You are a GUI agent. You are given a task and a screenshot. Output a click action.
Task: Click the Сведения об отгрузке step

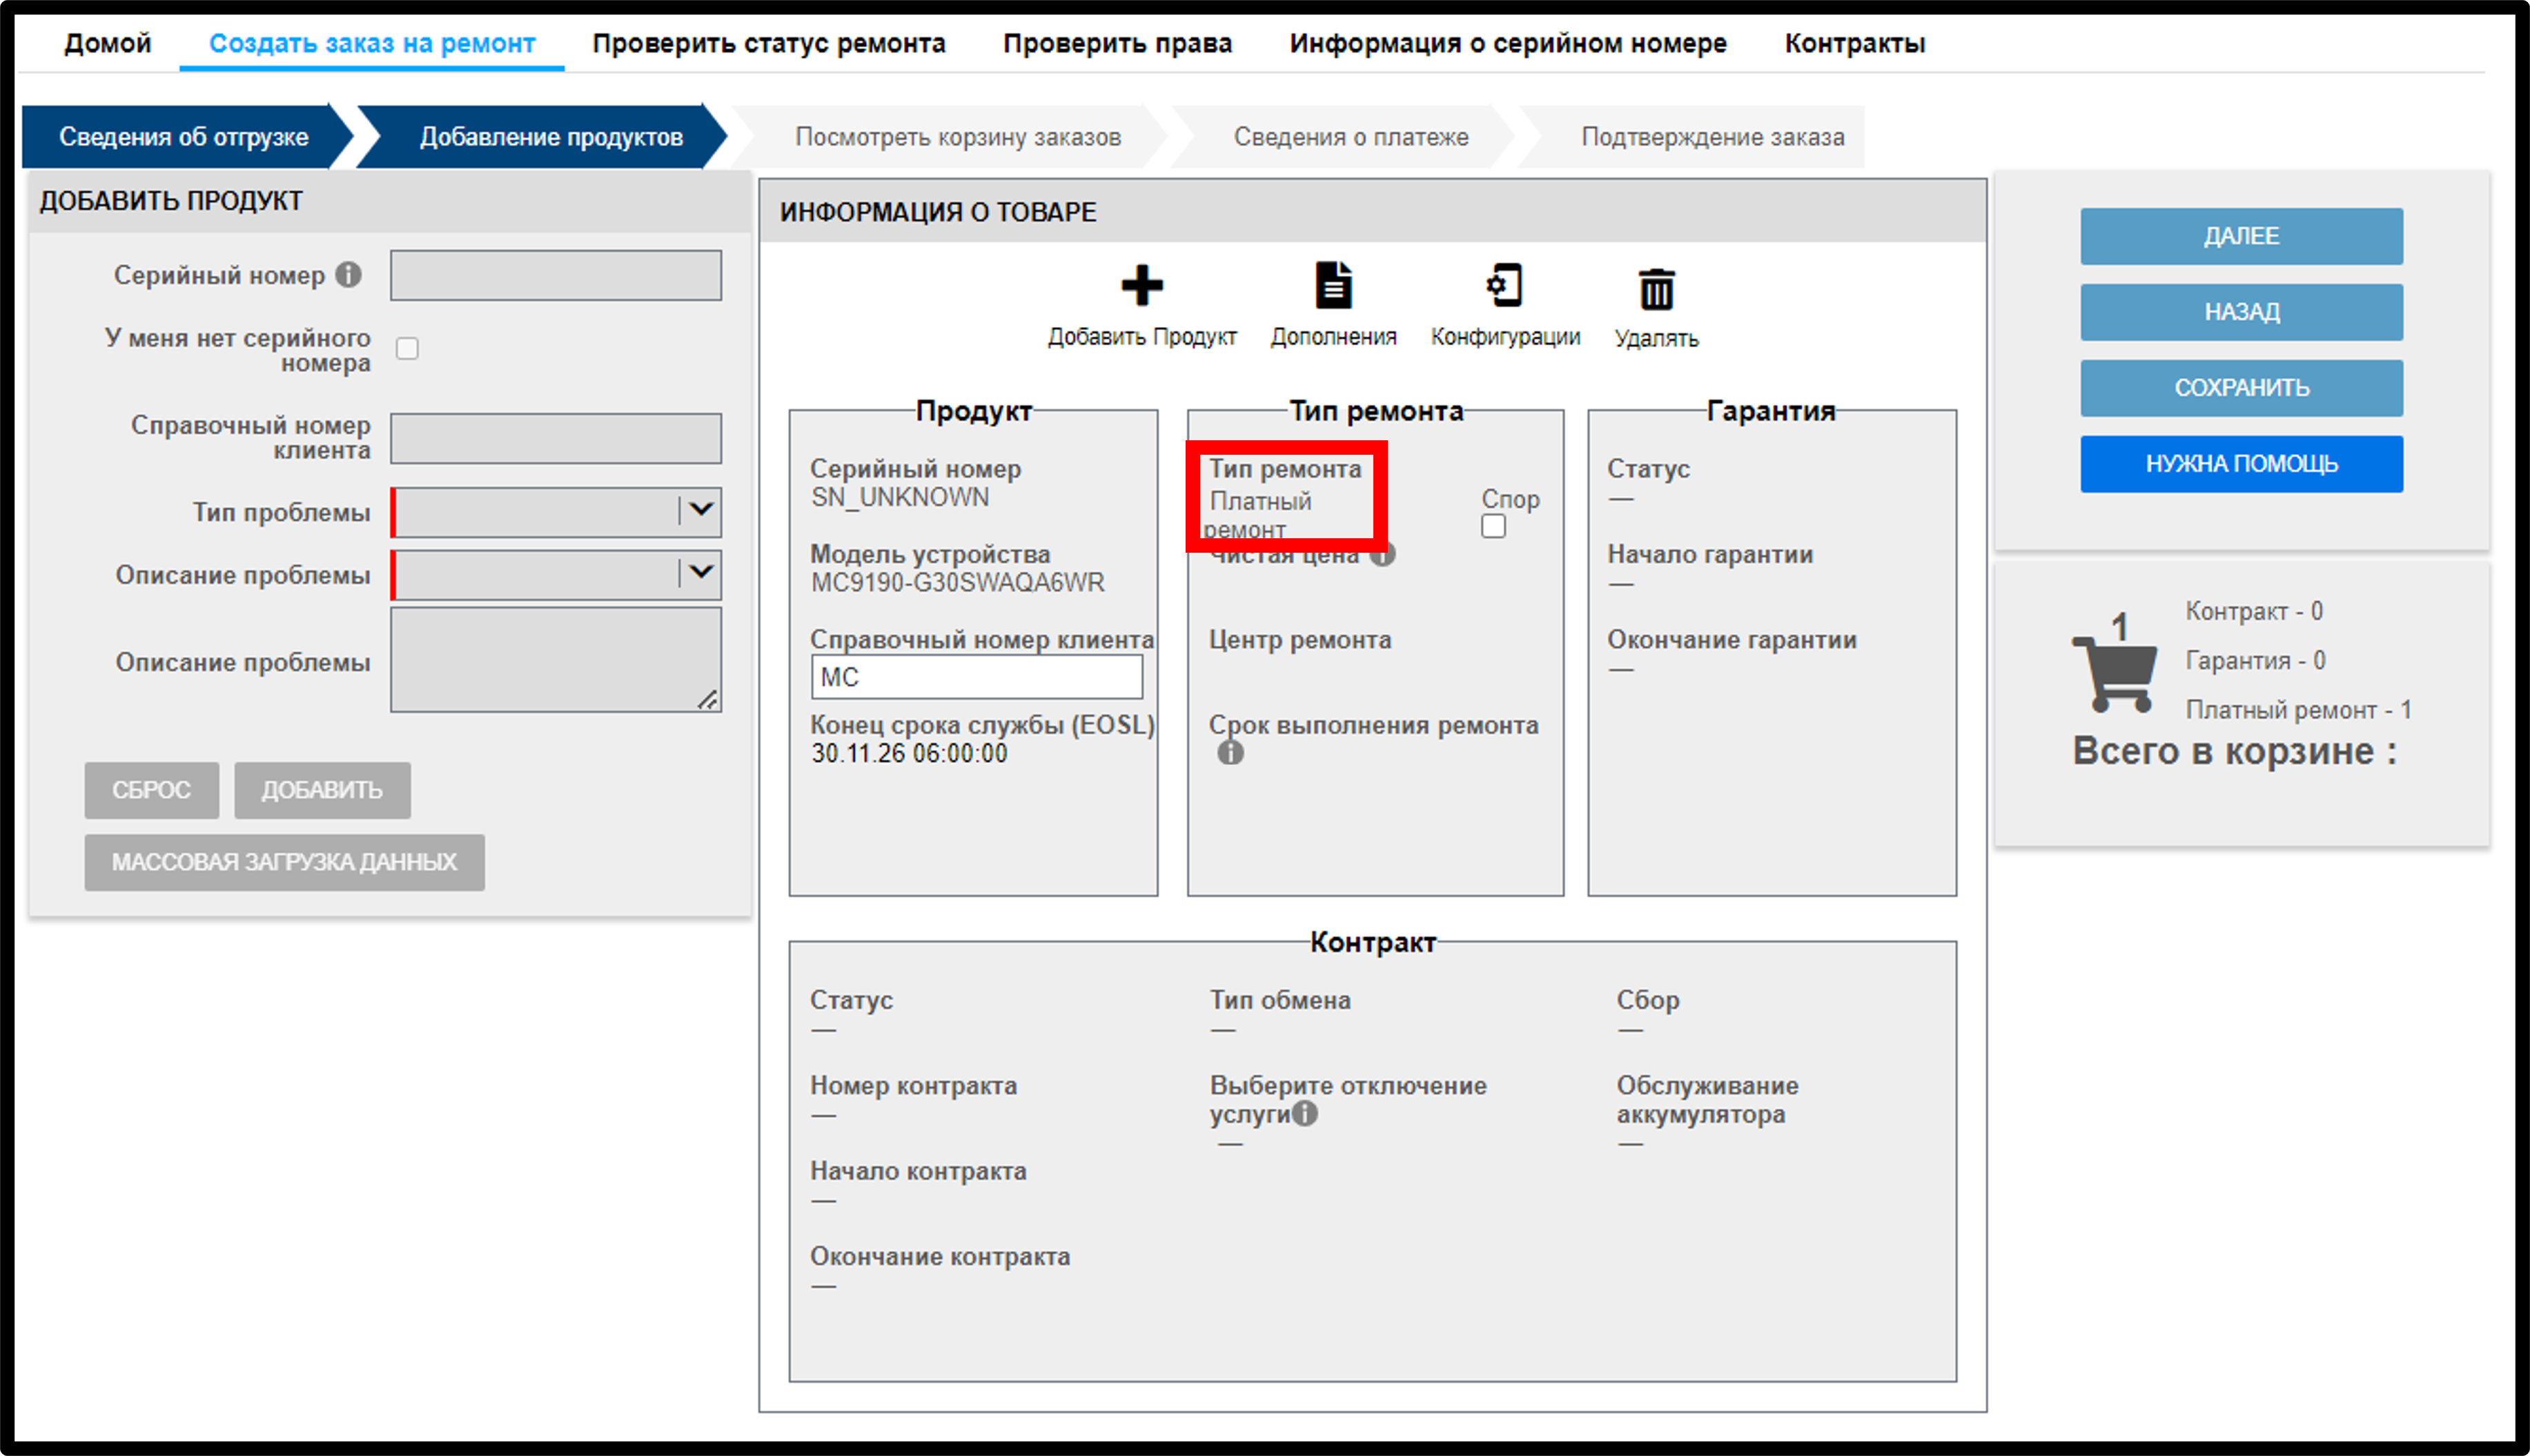click(184, 137)
